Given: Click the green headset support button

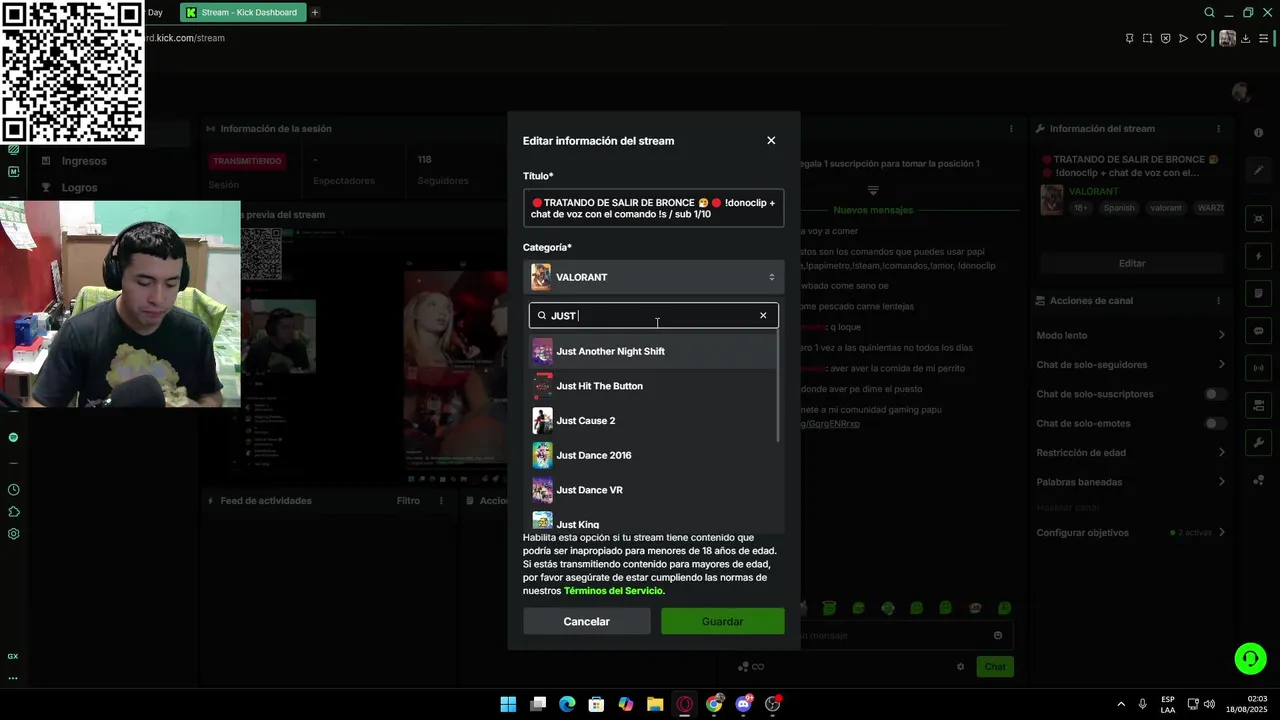Looking at the screenshot, I should tap(1250, 658).
